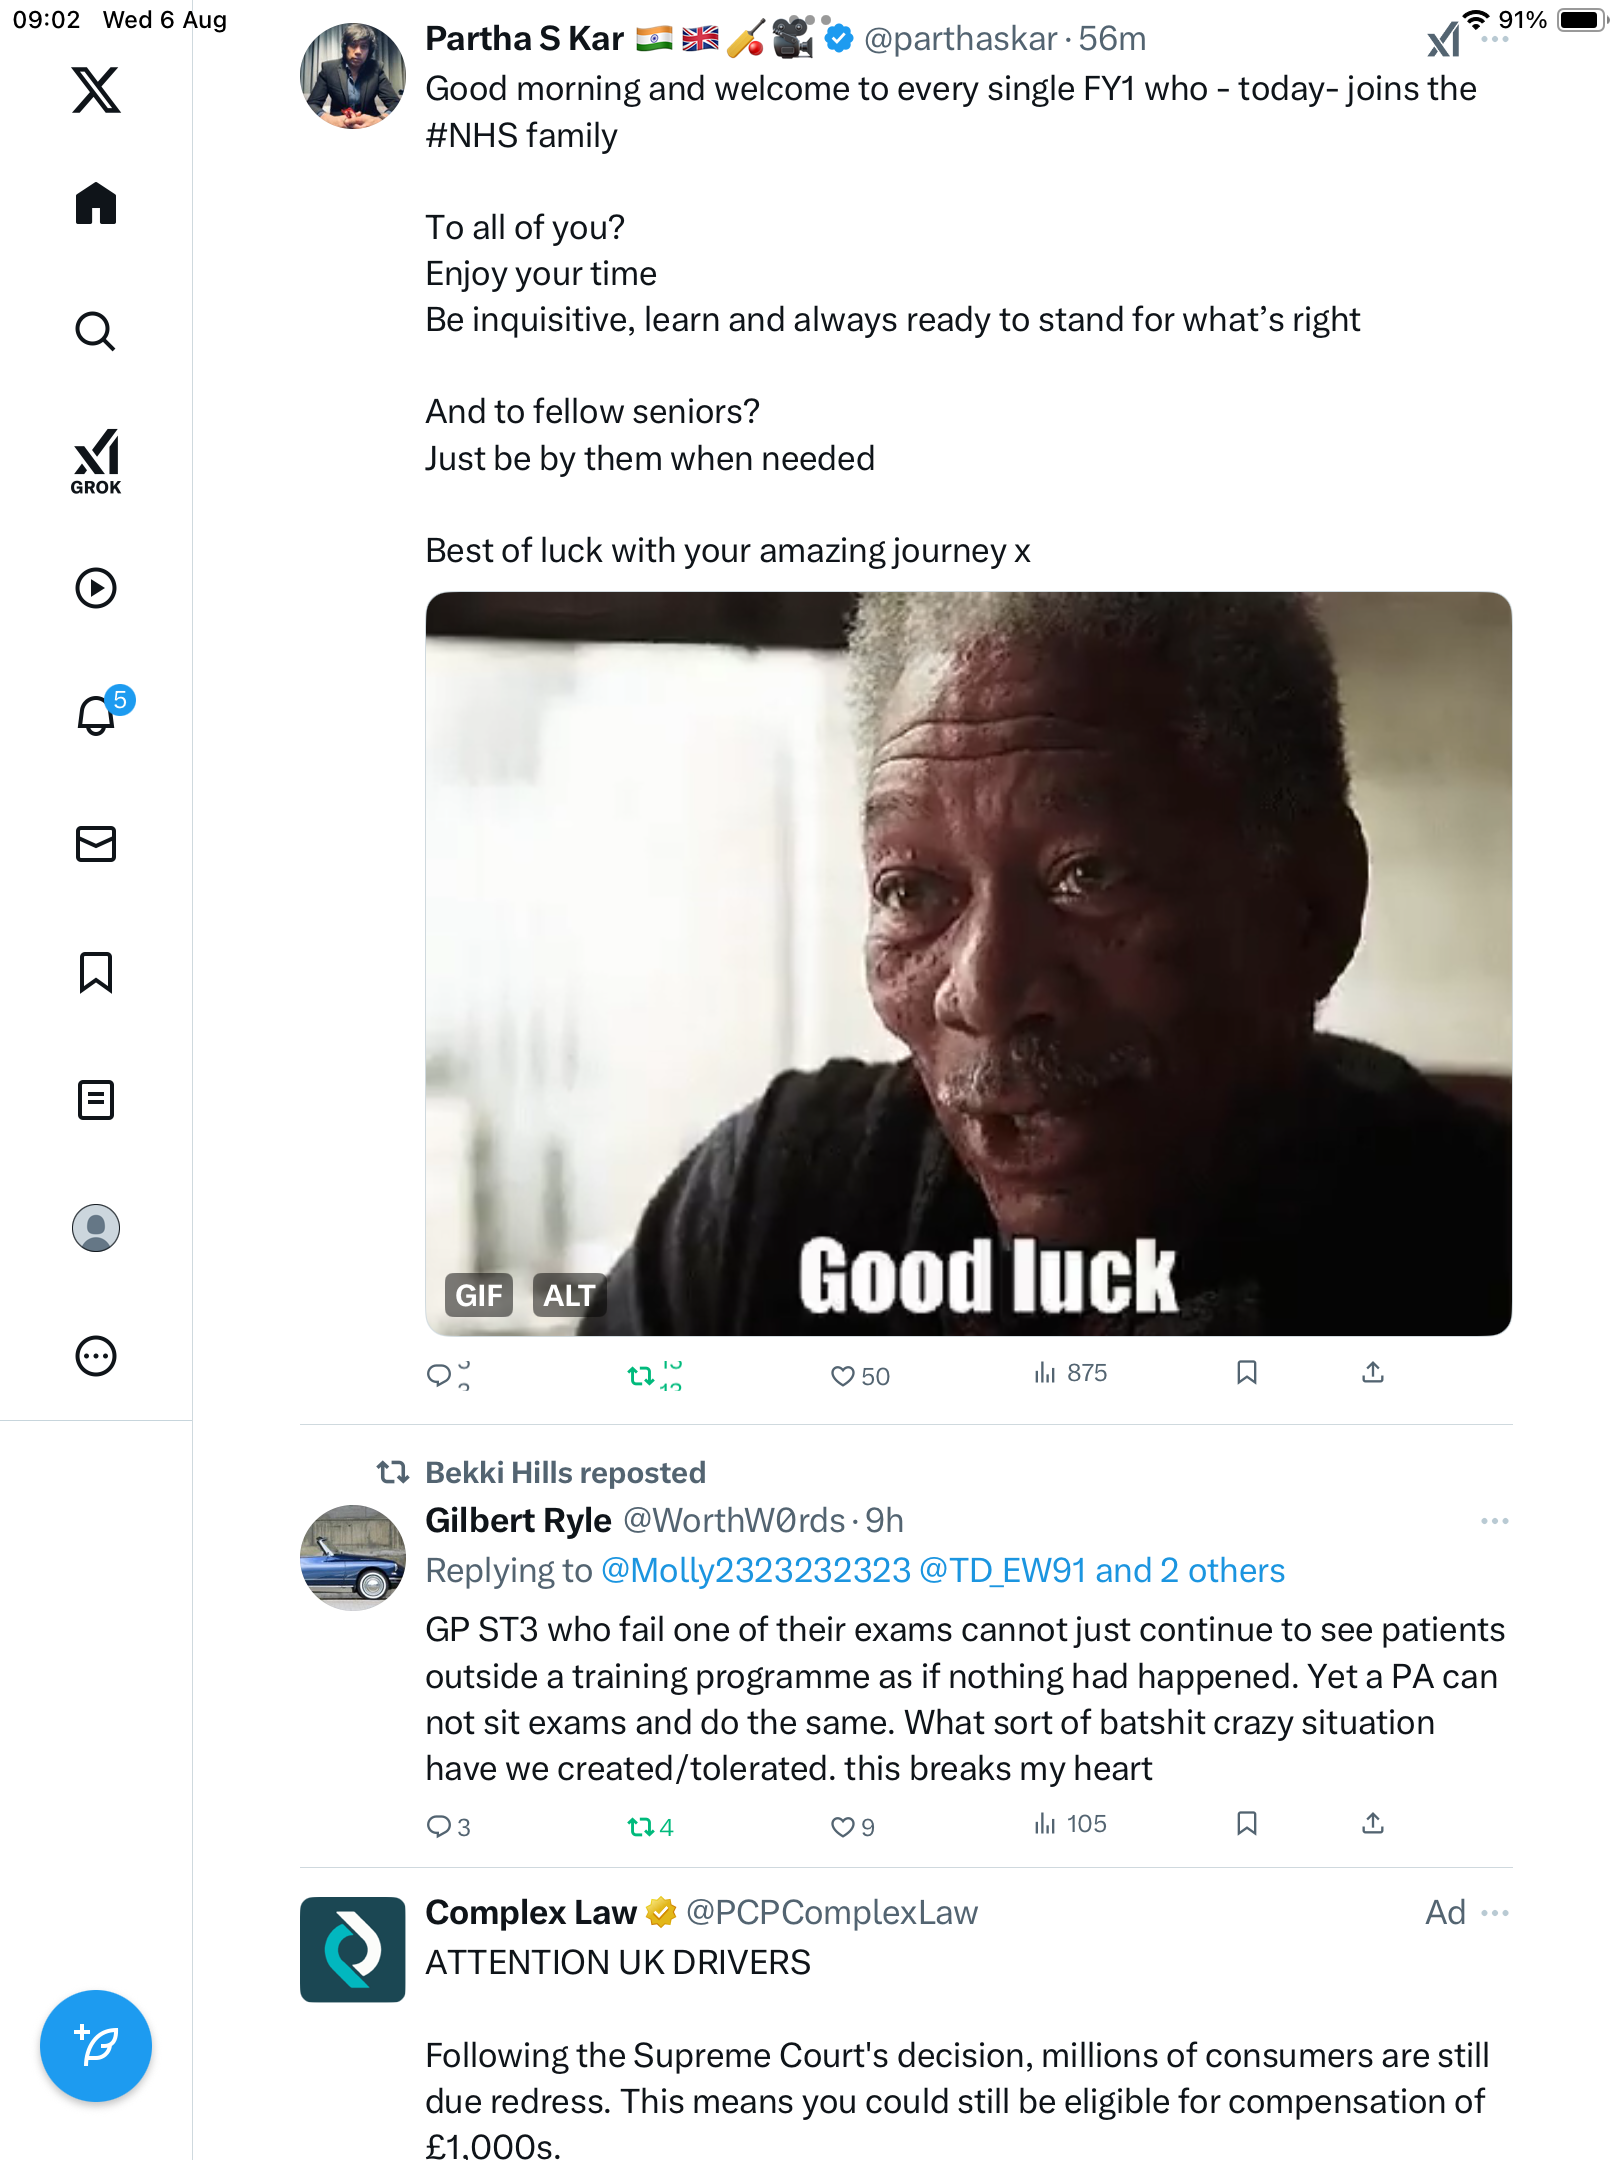Compose a new post

[96, 2046]
